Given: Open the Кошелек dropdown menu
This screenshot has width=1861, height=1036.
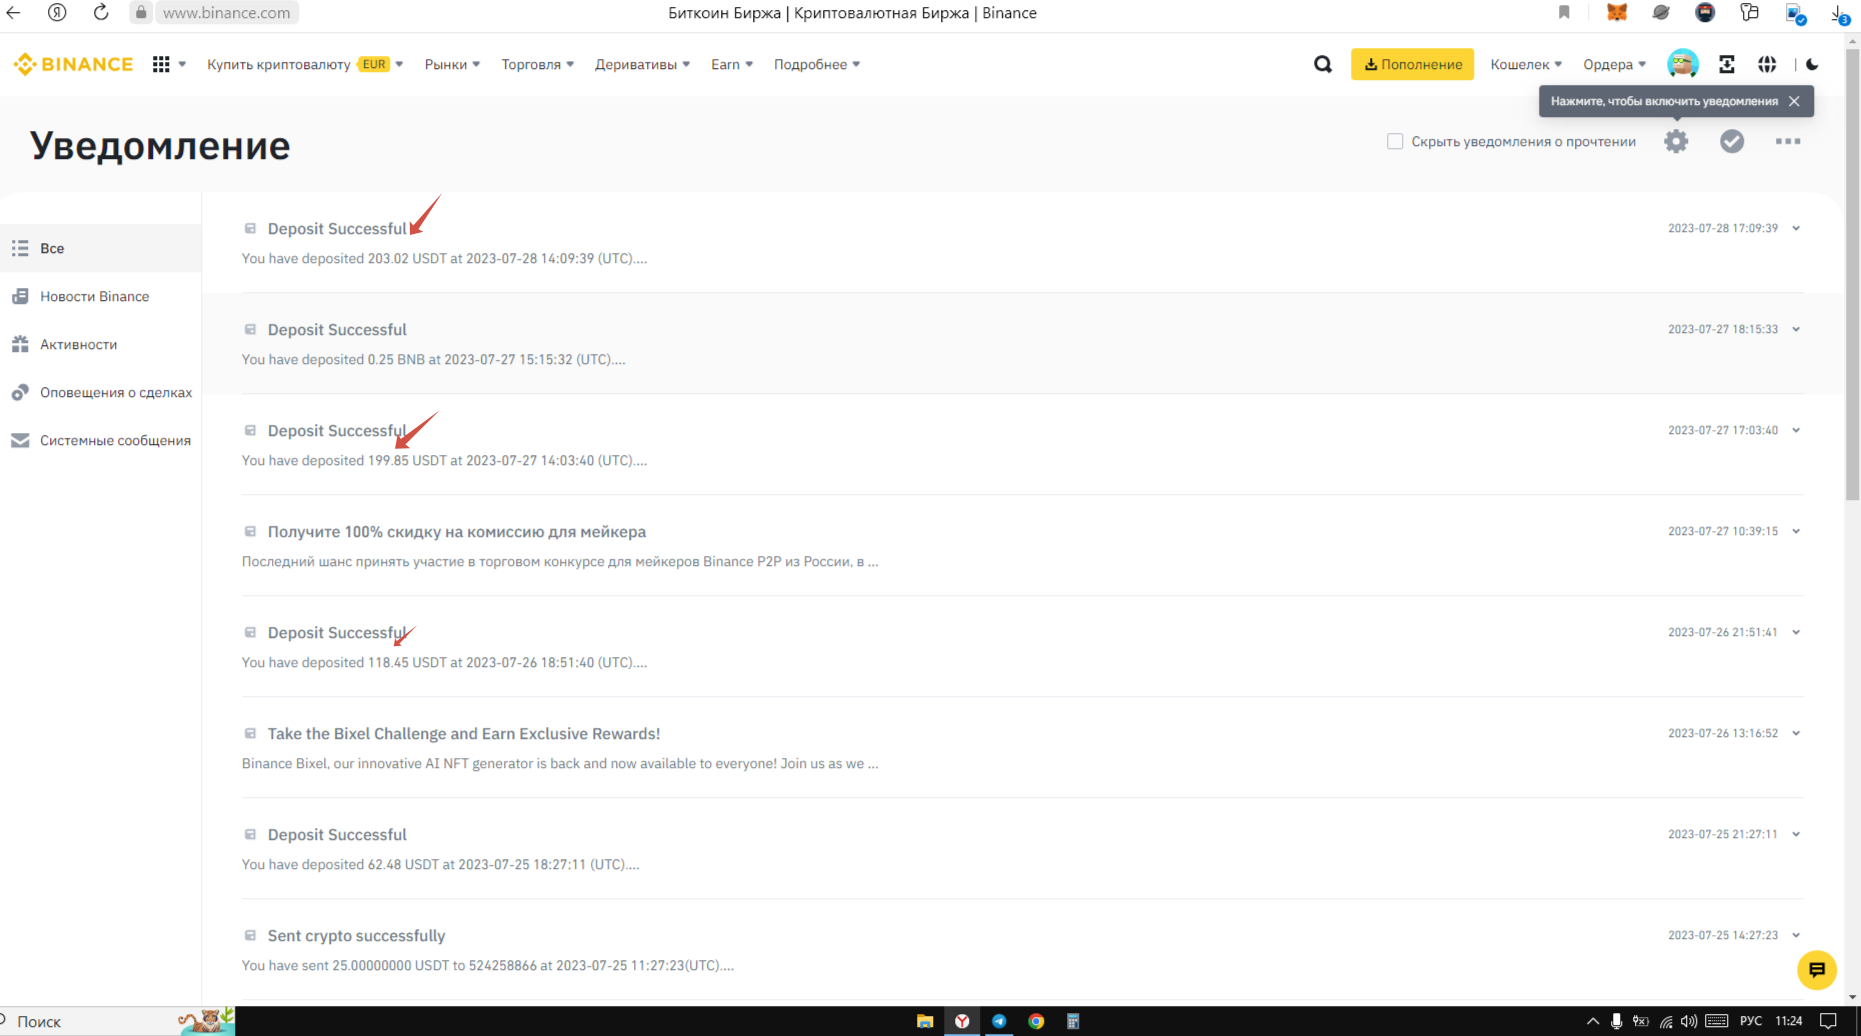Looking at the screenshot, I should pyautogui.click(x=1525, y=65).
